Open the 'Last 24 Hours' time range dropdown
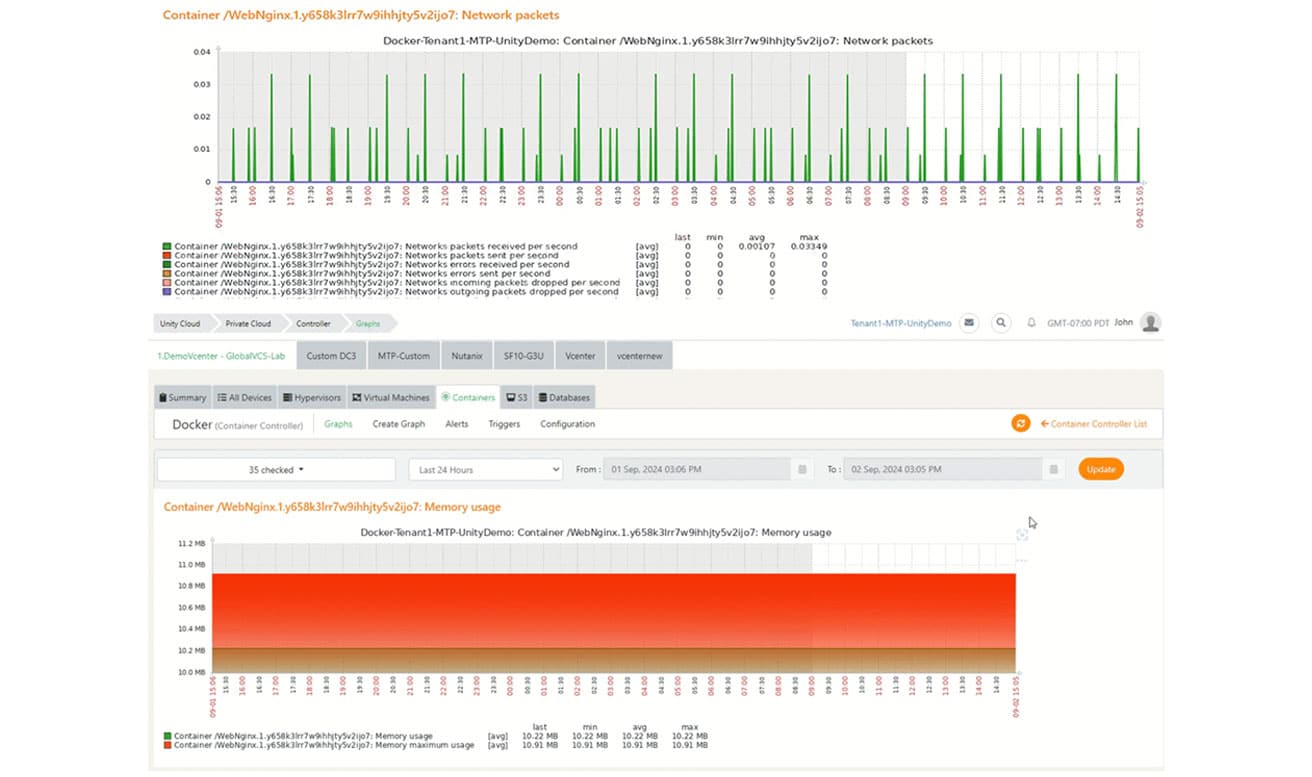The image size is (1312, 777). (x=485, y=469)
